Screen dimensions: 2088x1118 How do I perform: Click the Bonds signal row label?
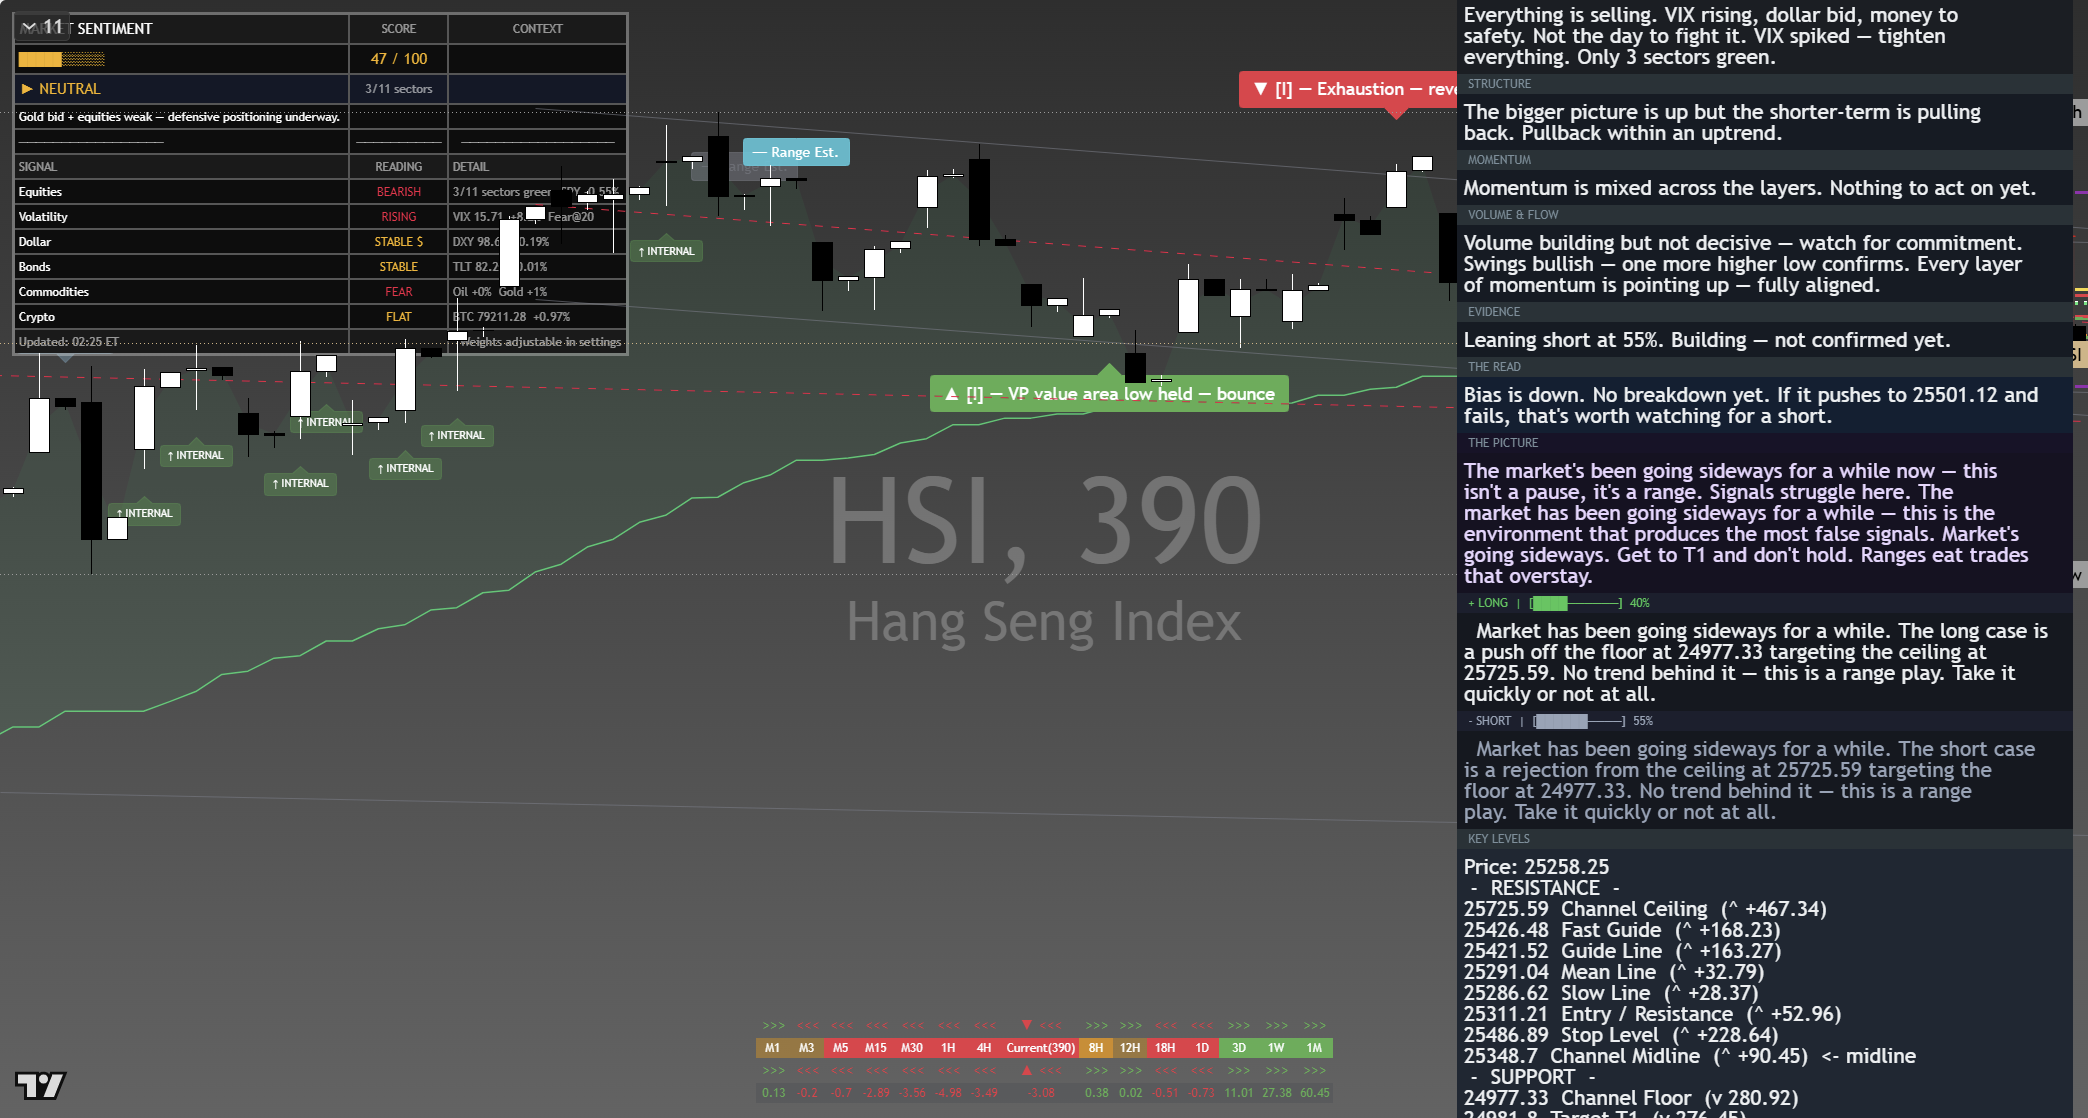pyautogui.click(x=34, y=267)
